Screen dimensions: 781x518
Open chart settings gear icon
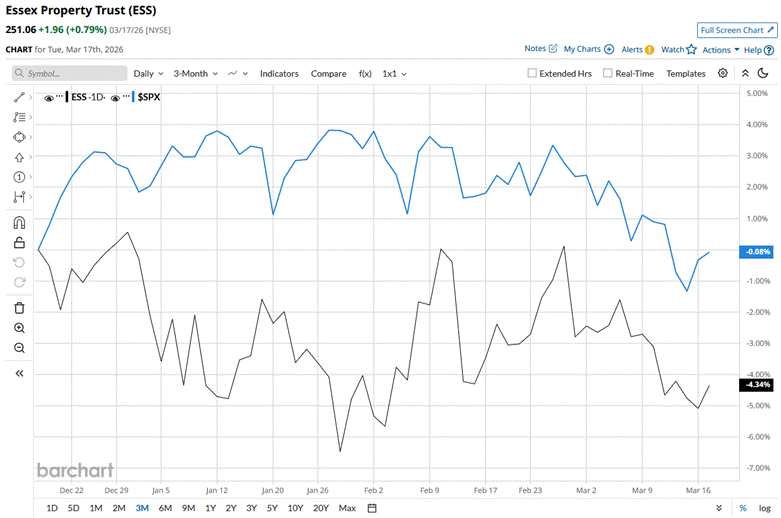pyautogui.click(x=723, y=73)
